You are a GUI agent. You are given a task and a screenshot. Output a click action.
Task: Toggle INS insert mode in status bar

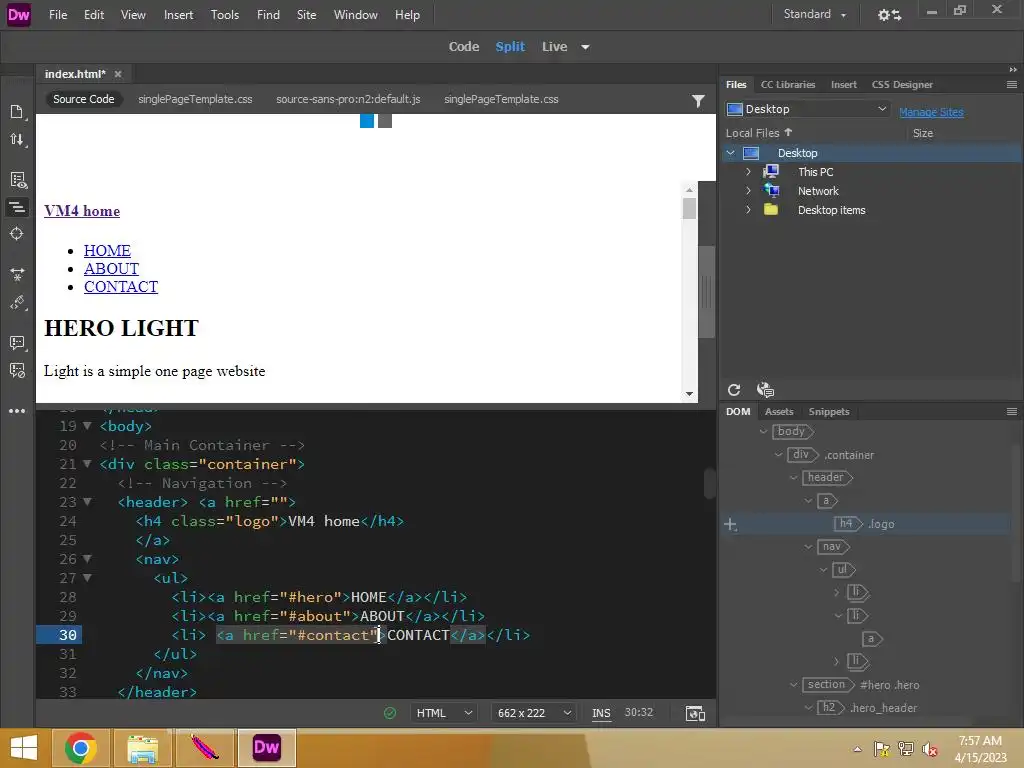pos(601,713)
